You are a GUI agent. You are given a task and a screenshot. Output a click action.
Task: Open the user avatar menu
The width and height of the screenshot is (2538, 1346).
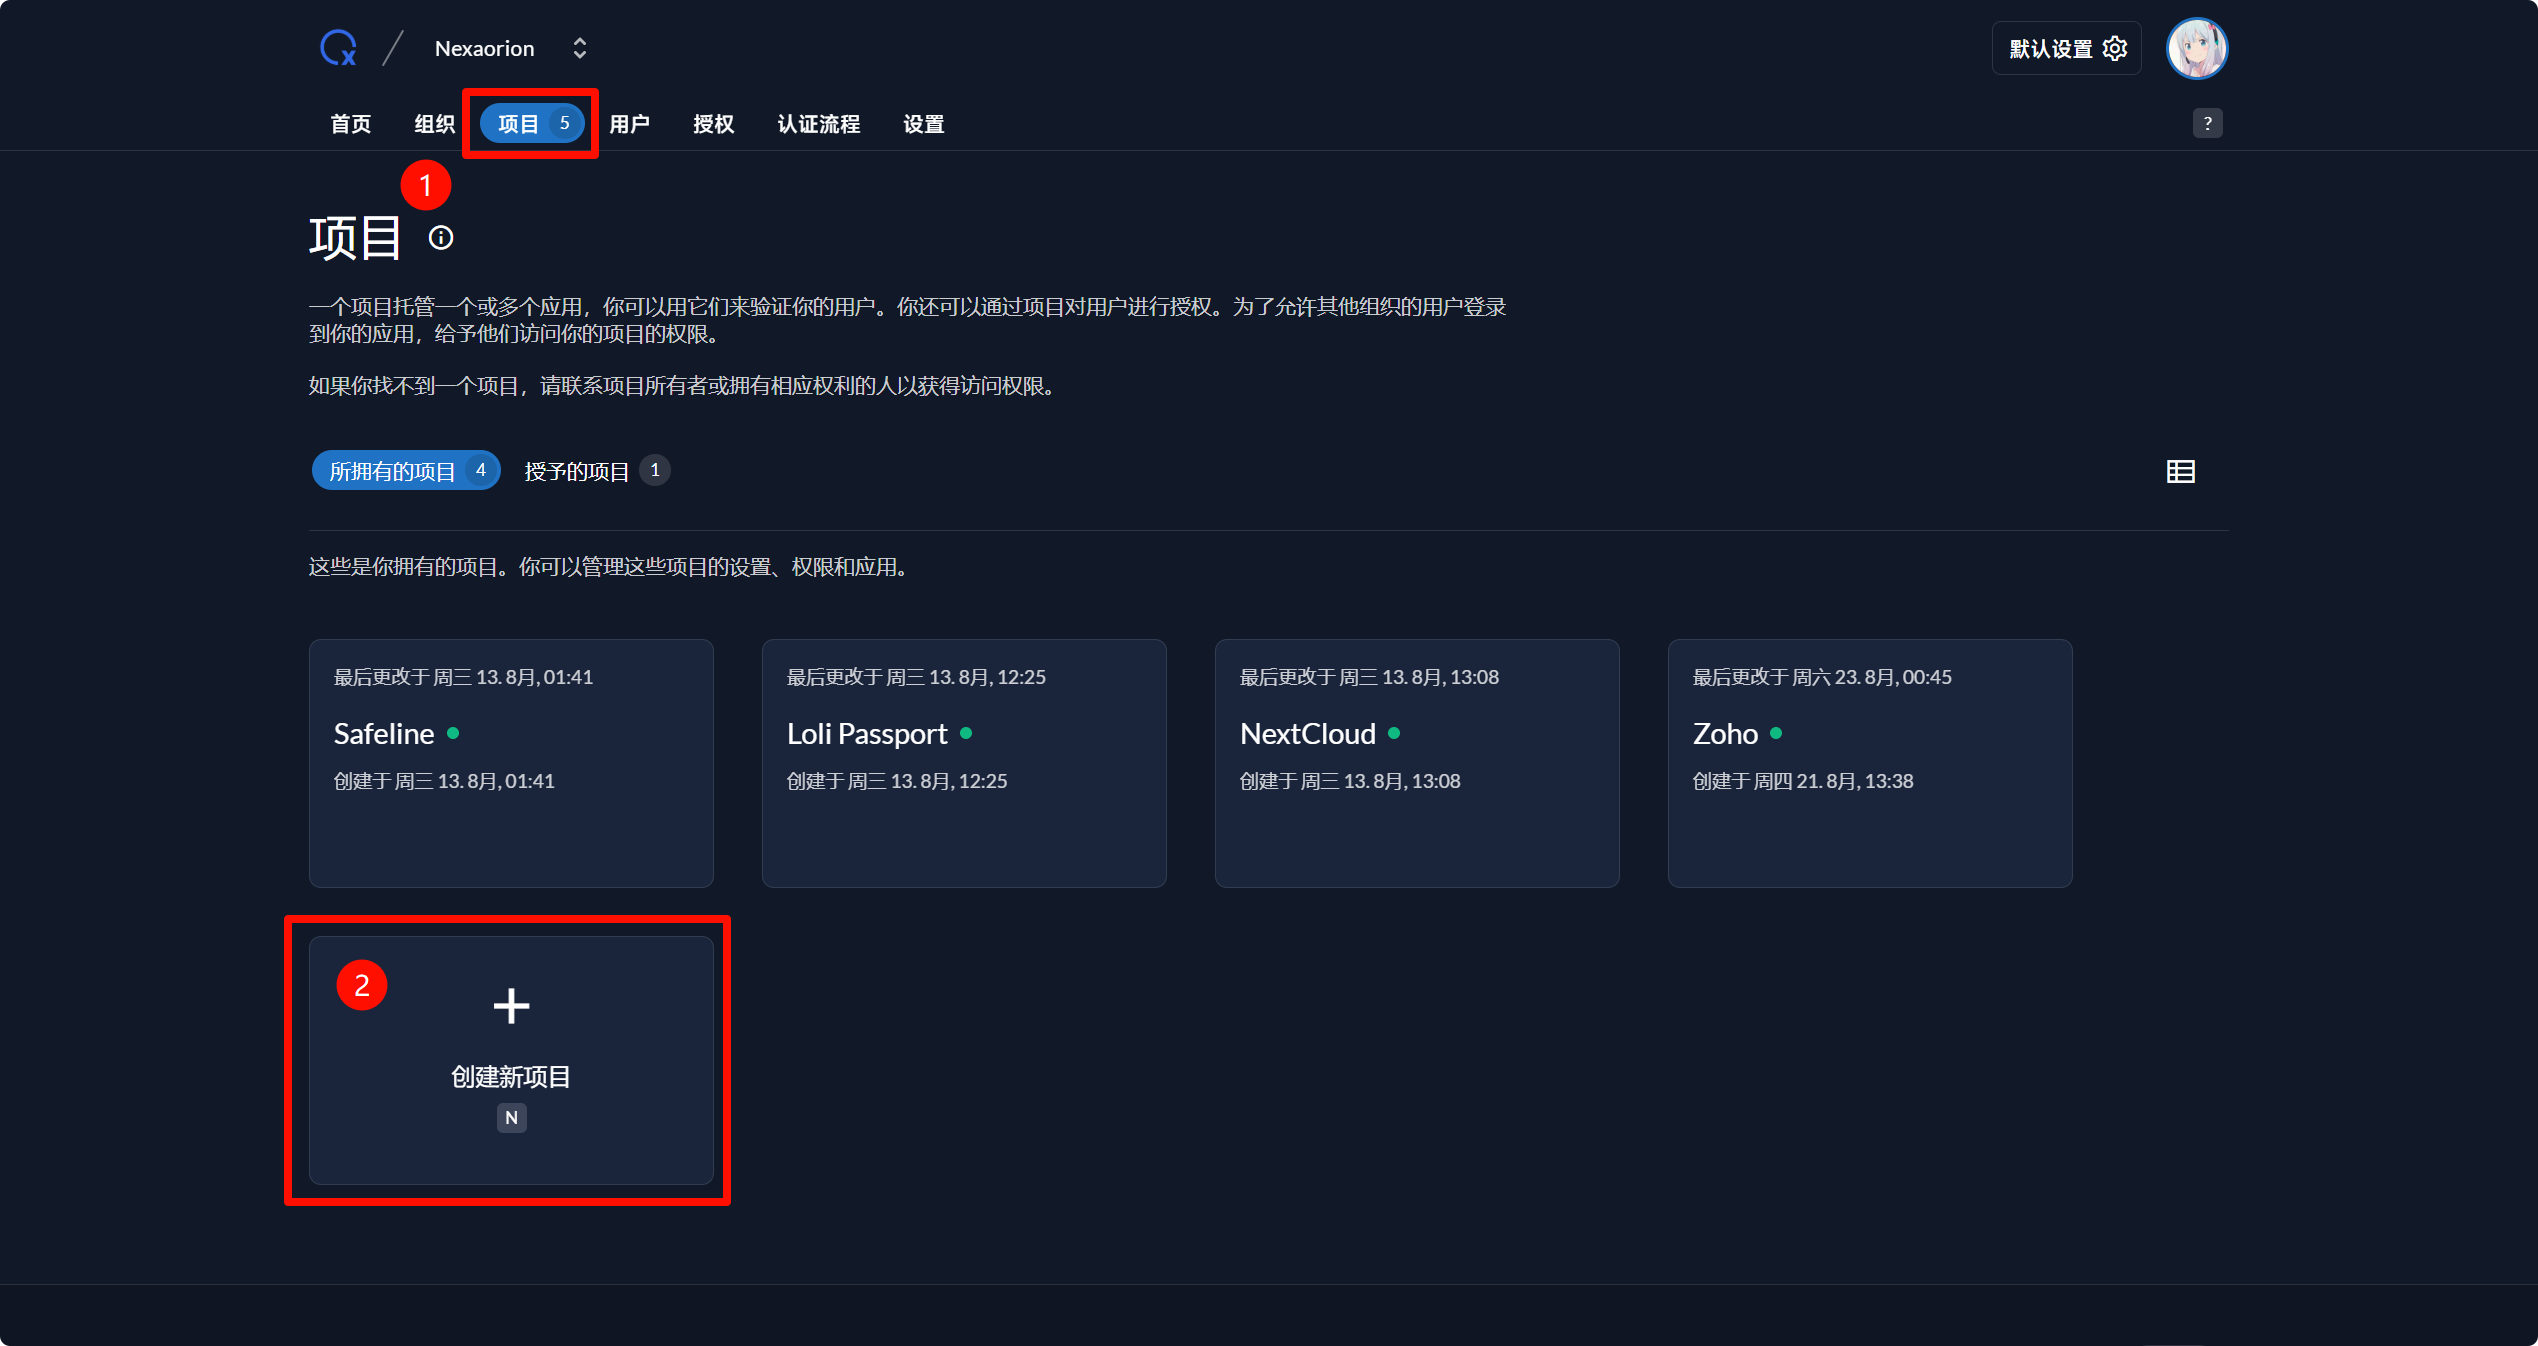tap(2196, 48)
